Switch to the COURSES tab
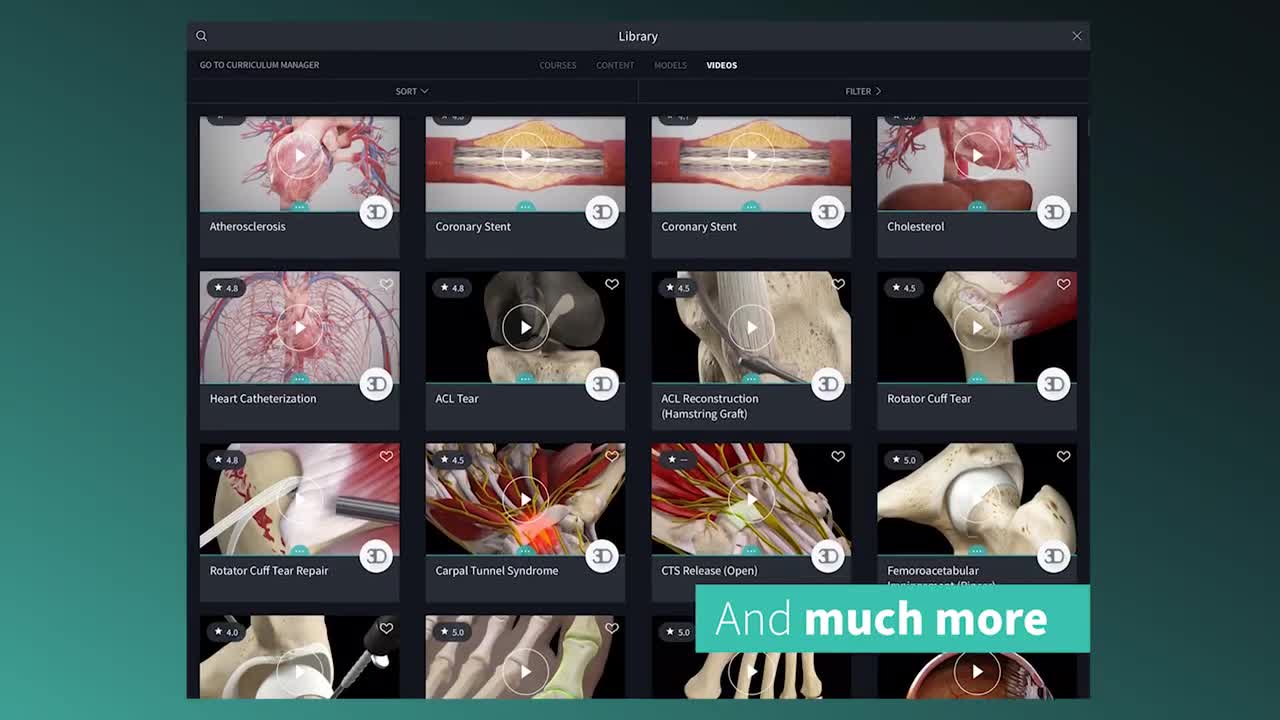 [558, 65]
